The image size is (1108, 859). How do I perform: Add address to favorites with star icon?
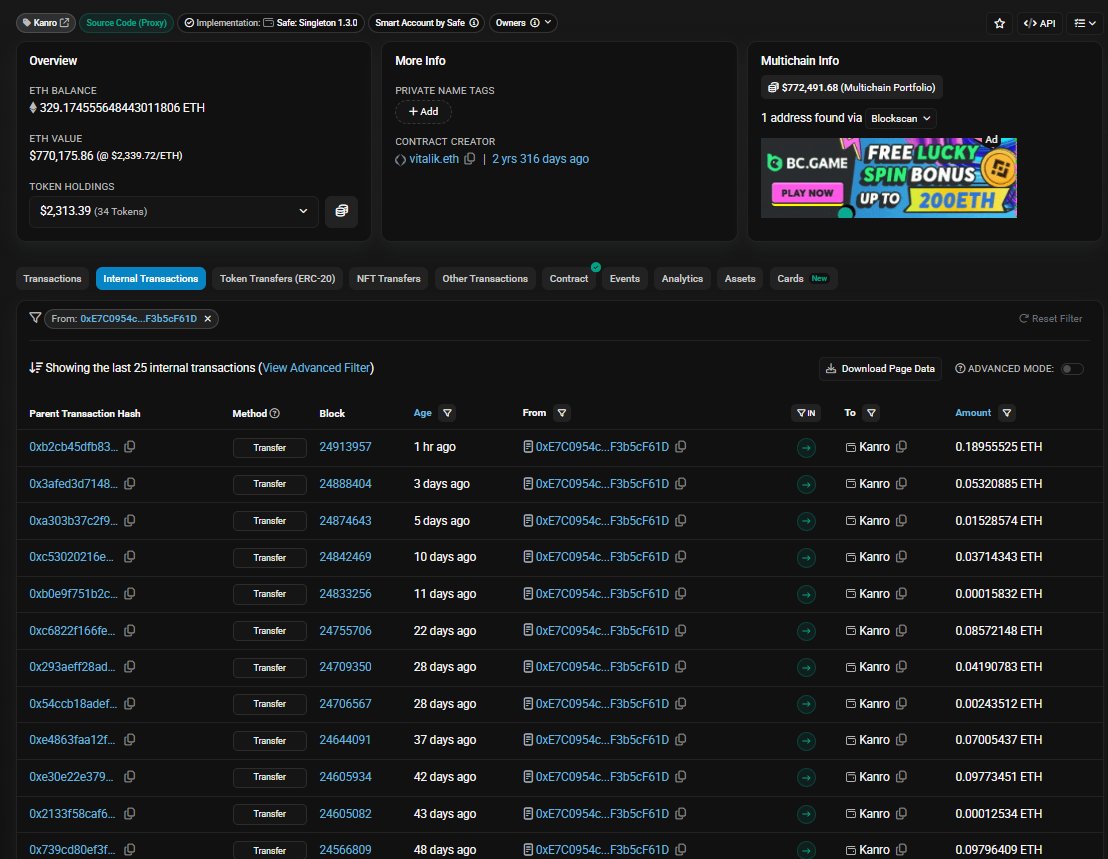pos(999,23)
